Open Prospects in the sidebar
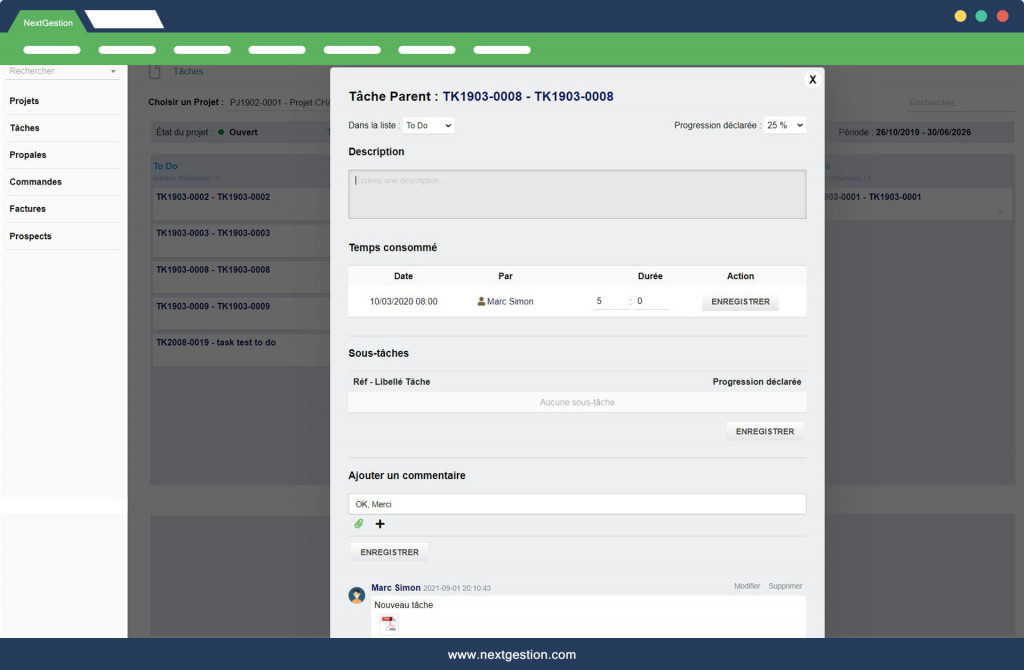 tap(30, 236)
